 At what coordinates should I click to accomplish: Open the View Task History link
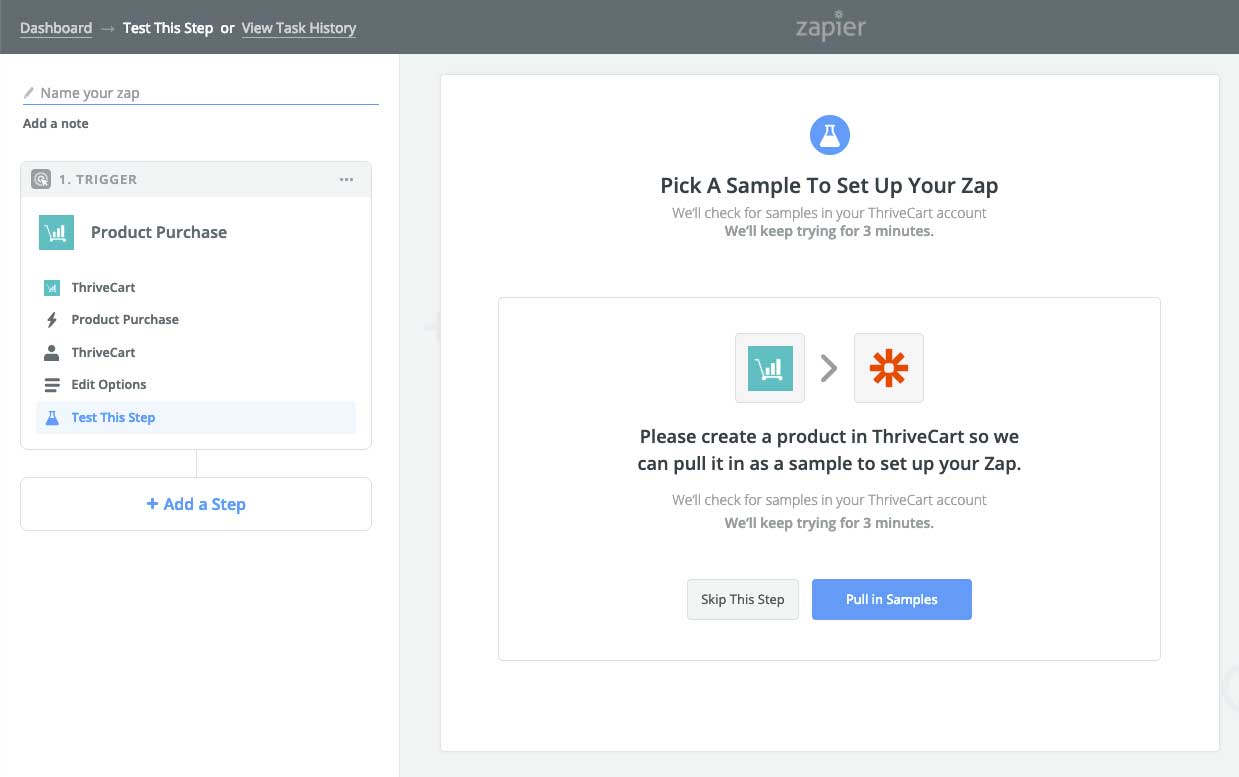pyautogui.click(x=299, y=28)
